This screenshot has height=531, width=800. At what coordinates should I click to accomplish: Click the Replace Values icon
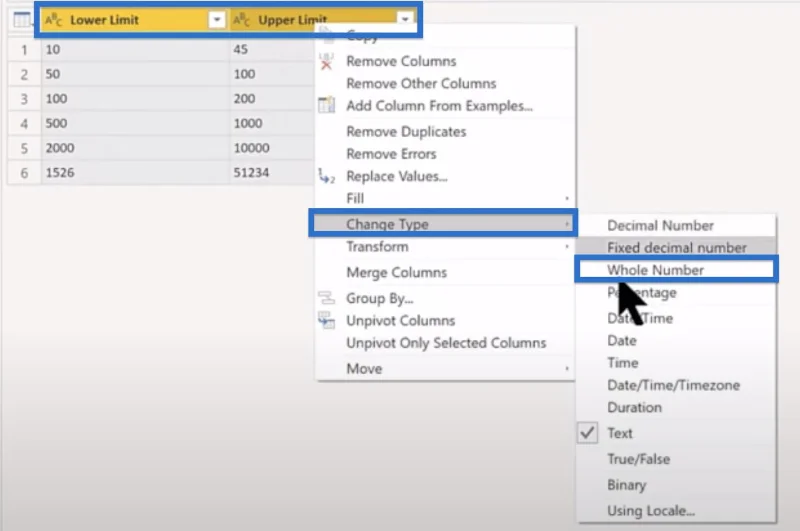pos(327,176)
